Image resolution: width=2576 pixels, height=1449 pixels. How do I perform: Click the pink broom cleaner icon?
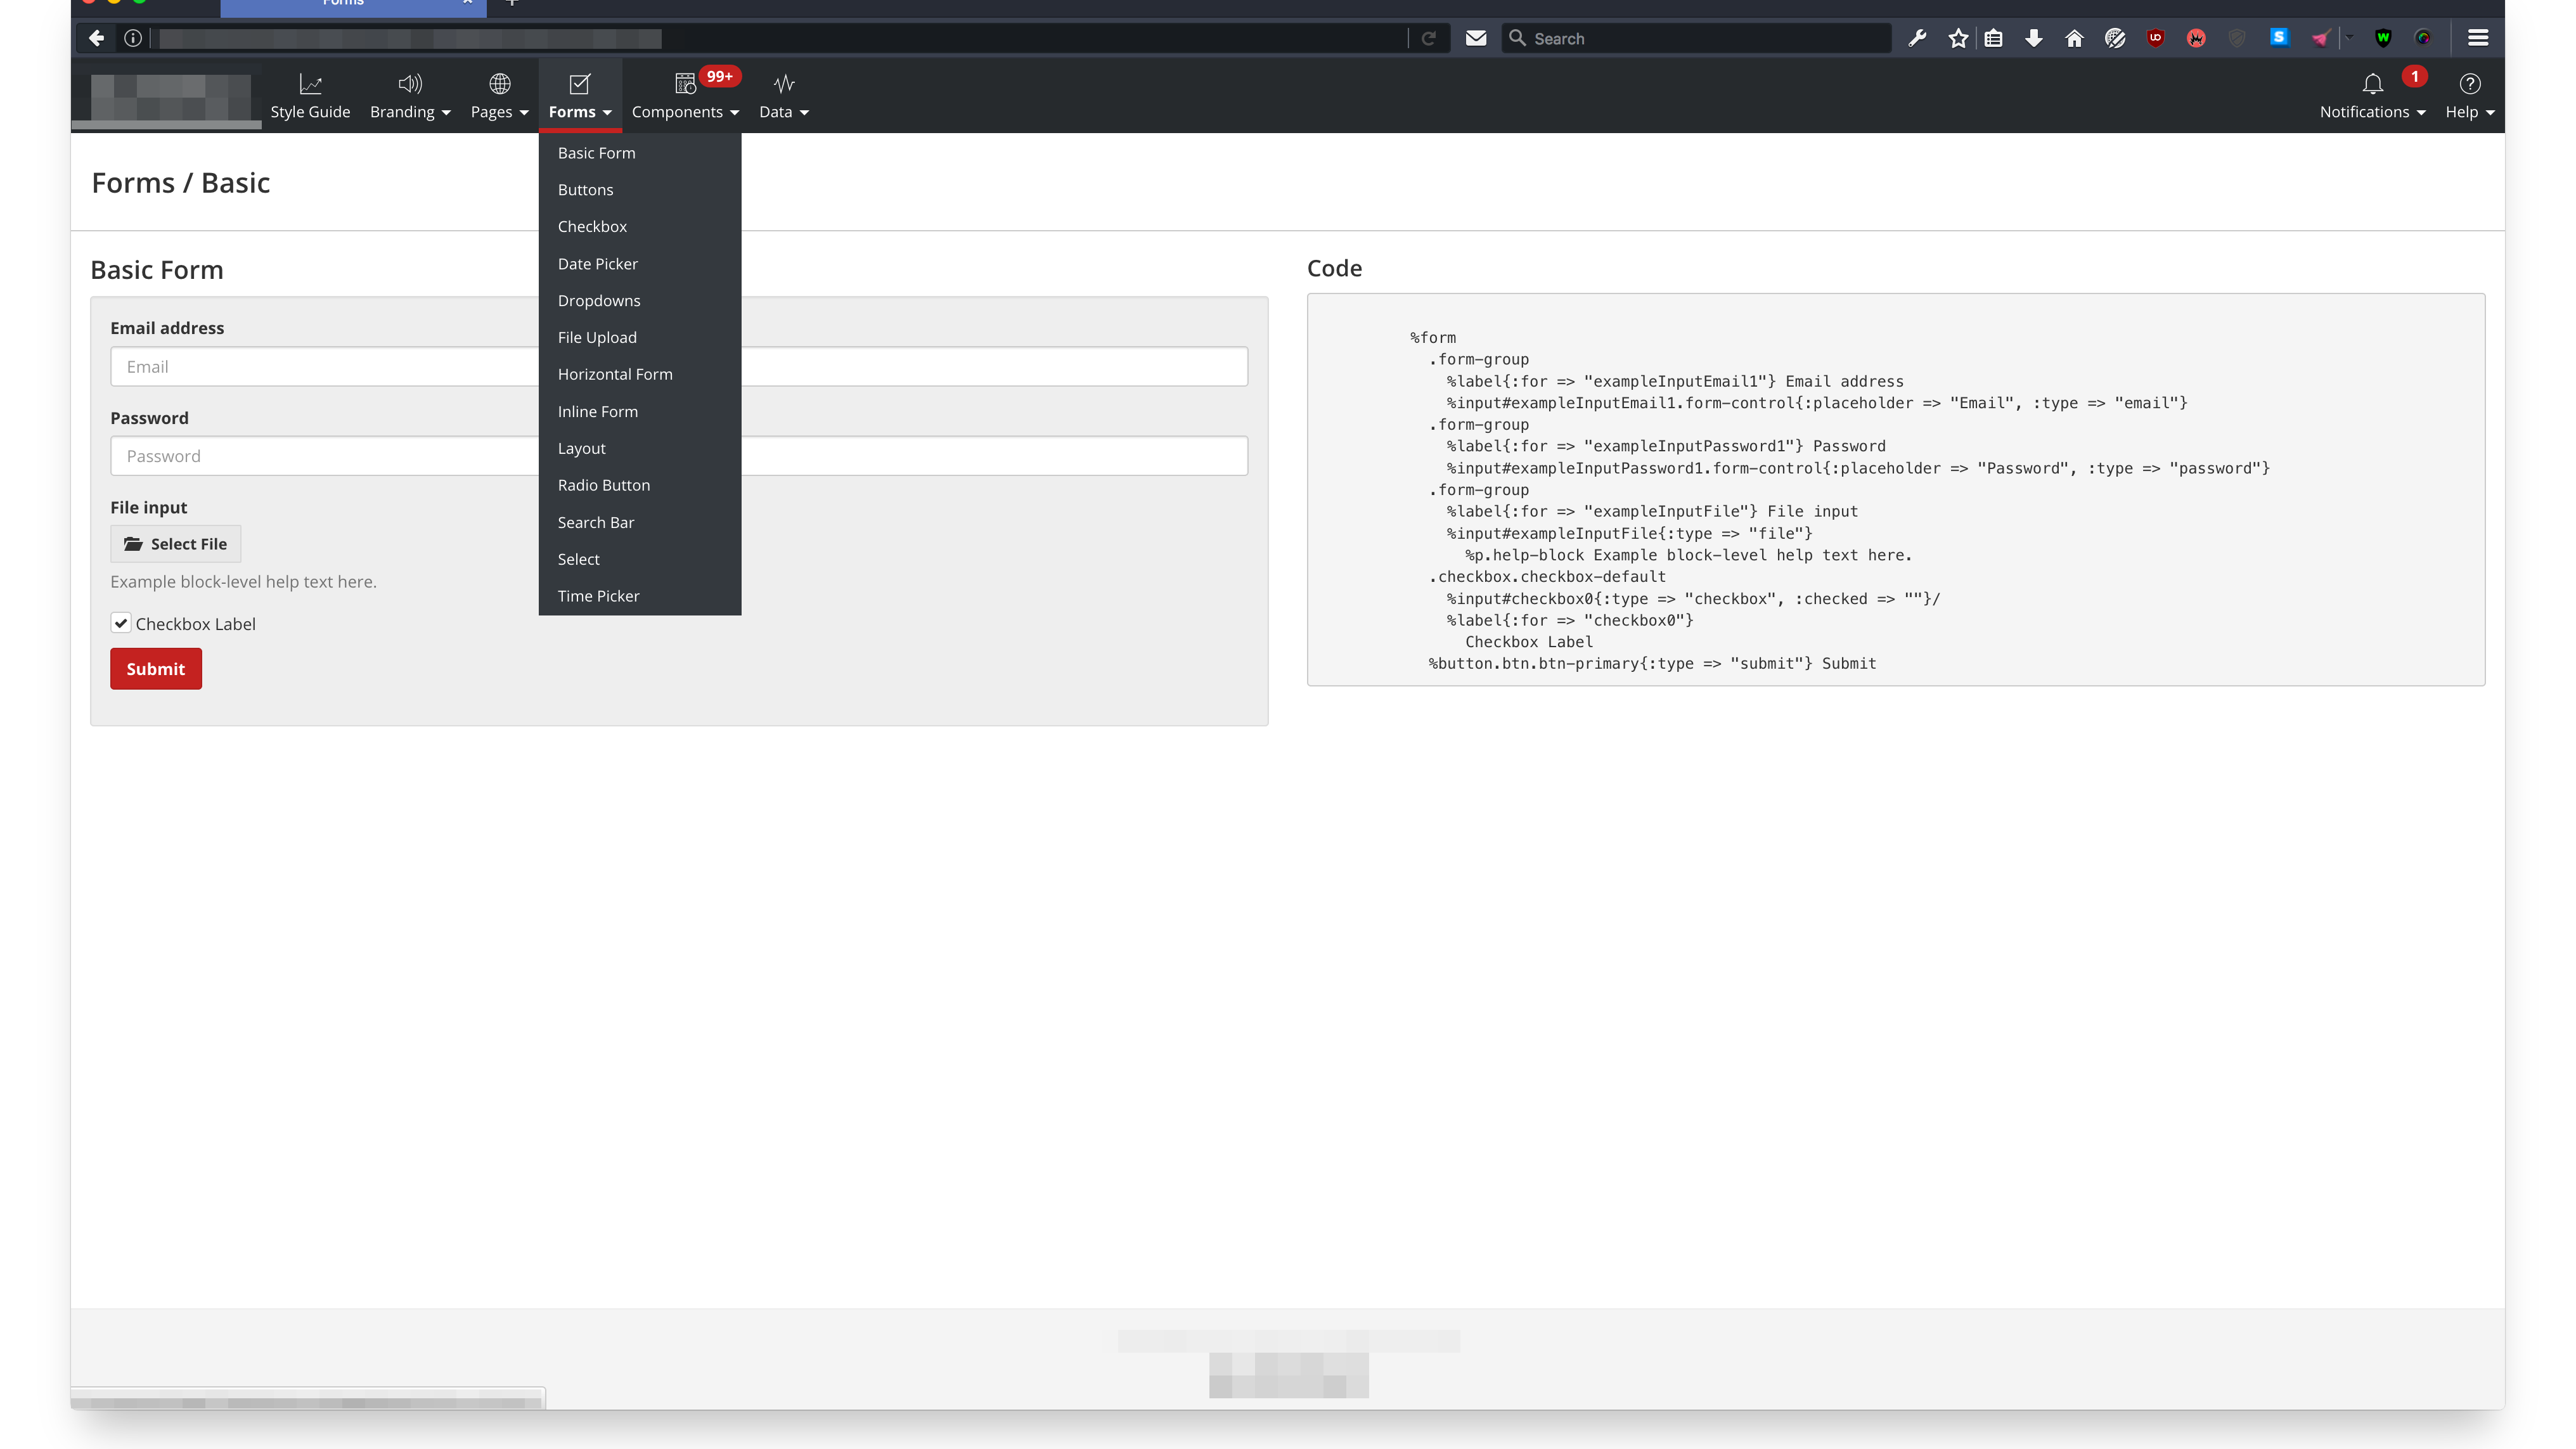click(x=2320, y=38)
